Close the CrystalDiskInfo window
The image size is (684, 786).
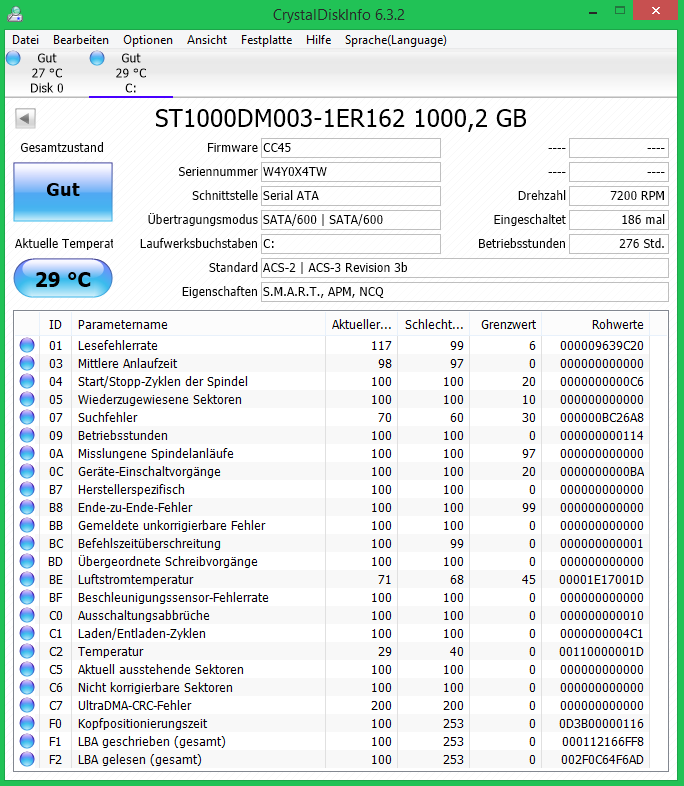point(656,11)
